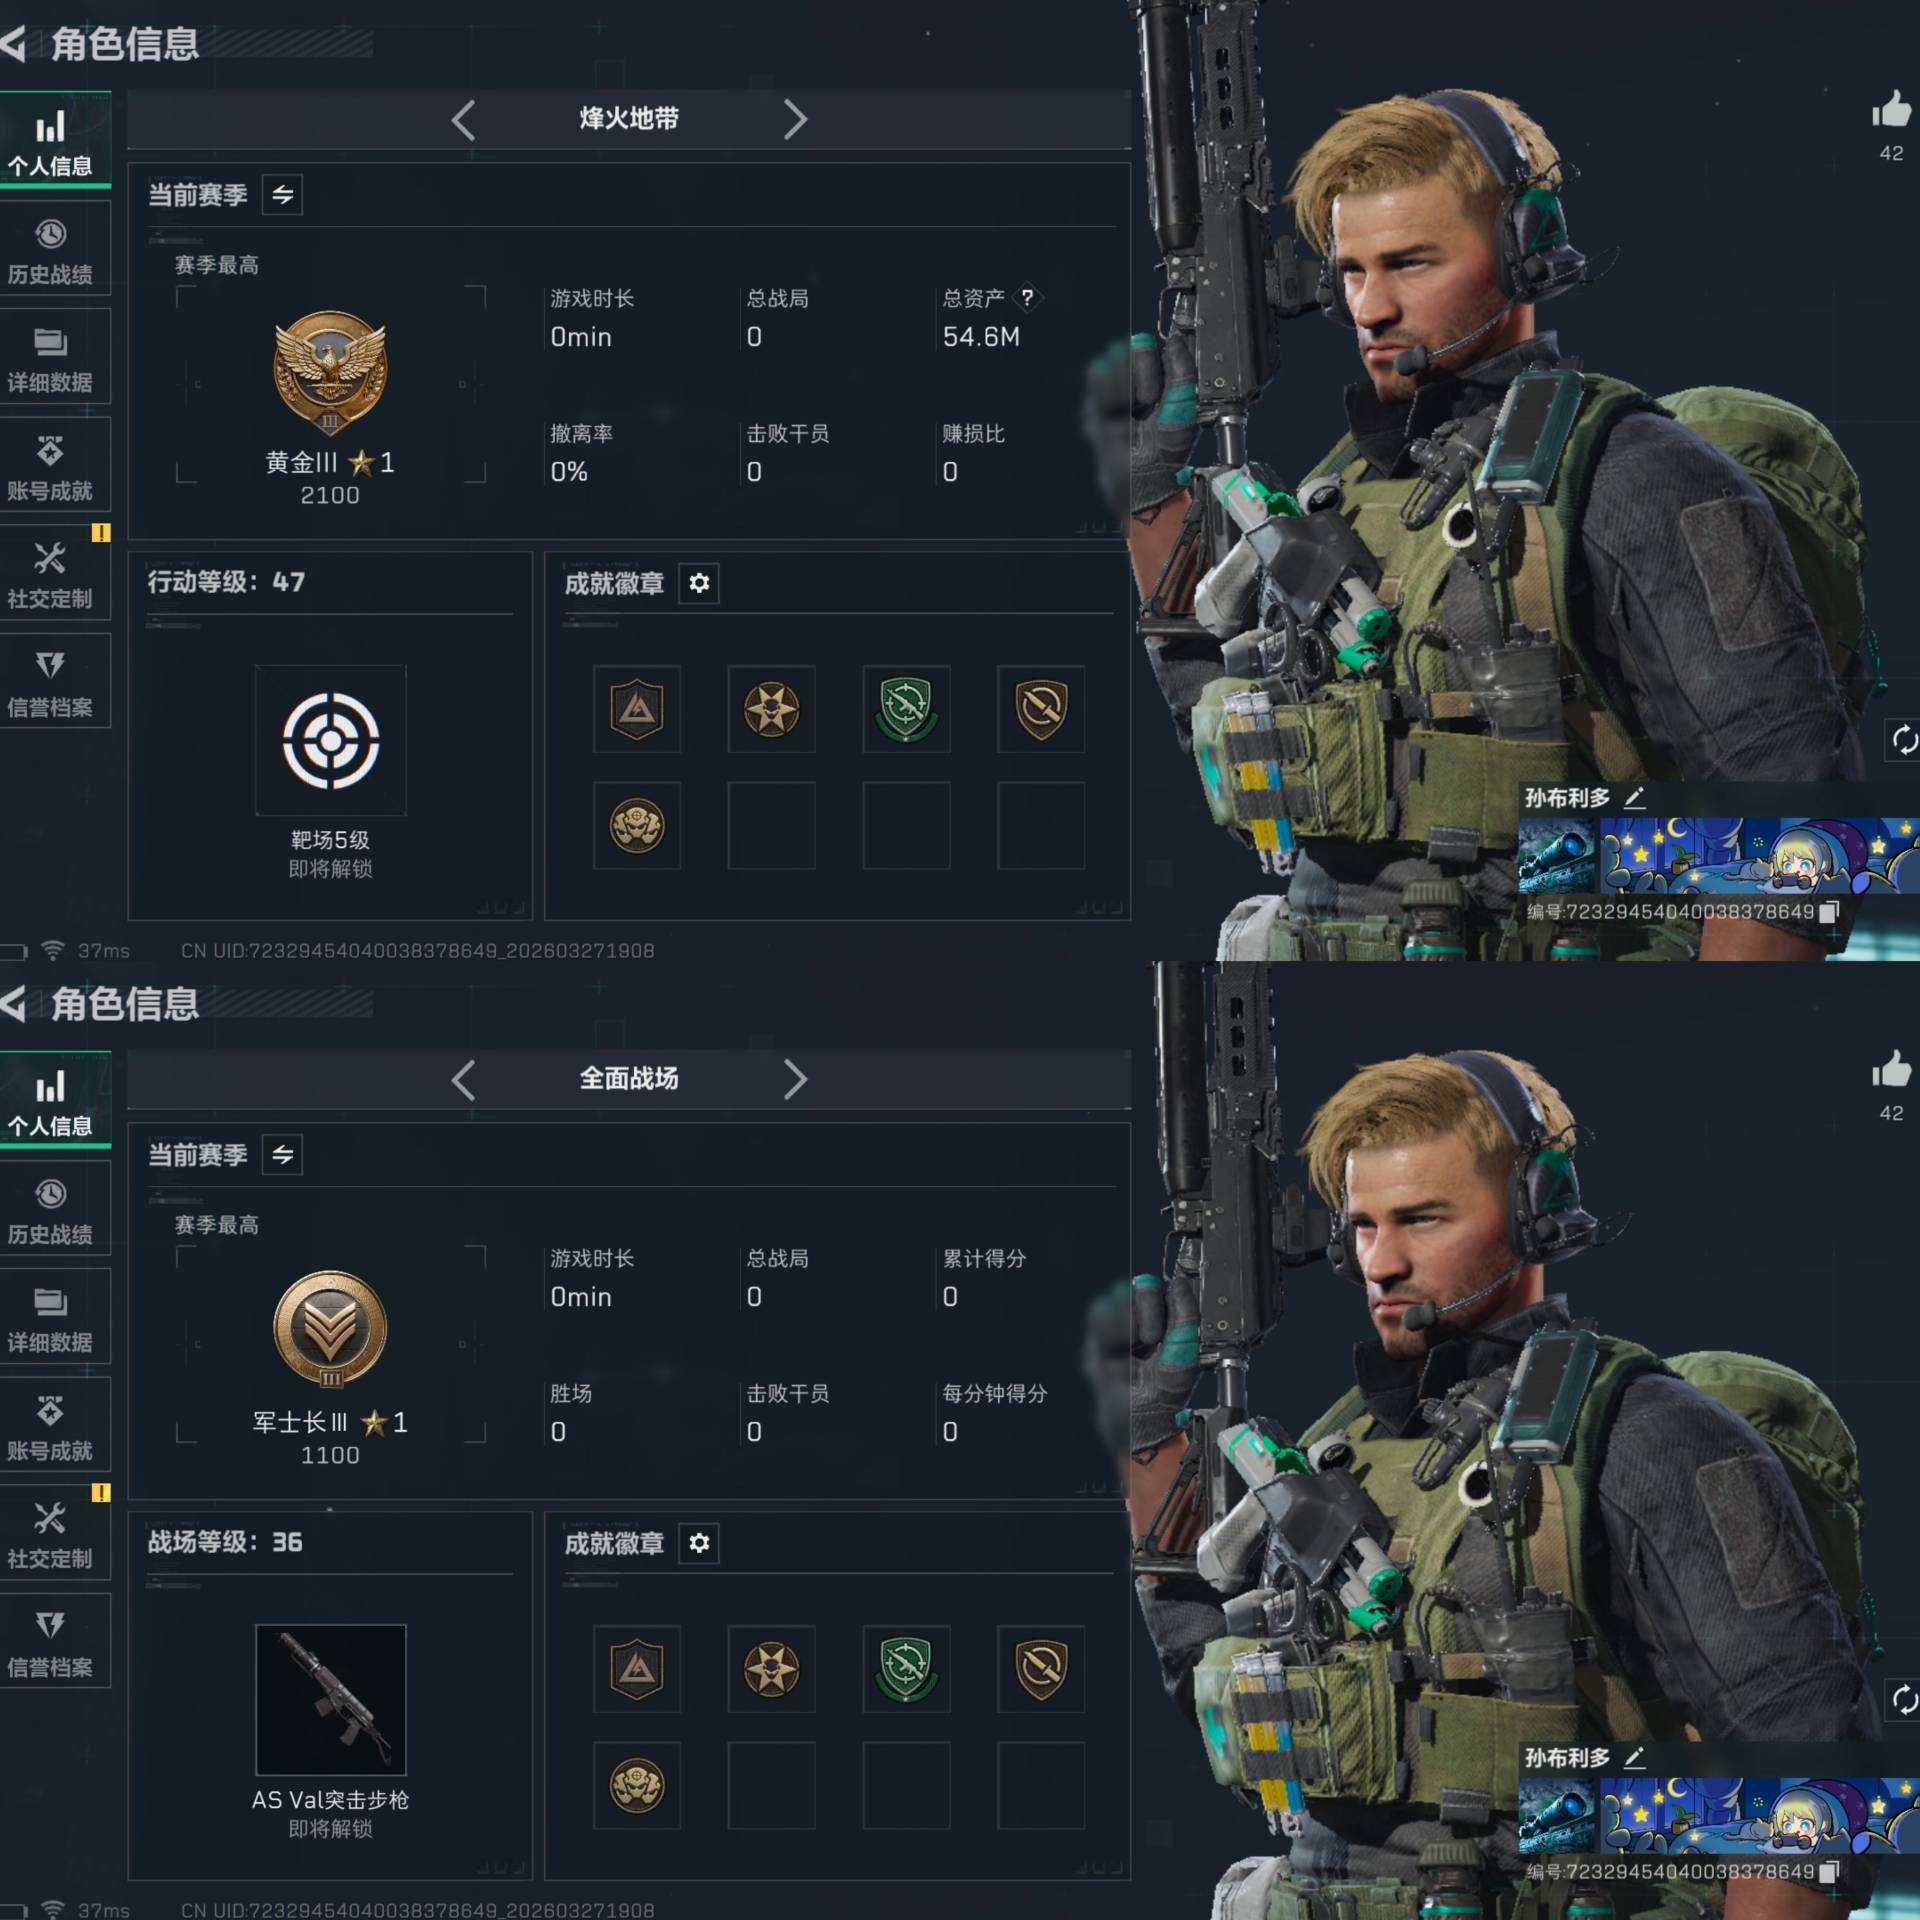Screen dimensions: 1920x1920
Task: Click the rotate character icon on 全面战场 screen
Action: point(1903,1699)
